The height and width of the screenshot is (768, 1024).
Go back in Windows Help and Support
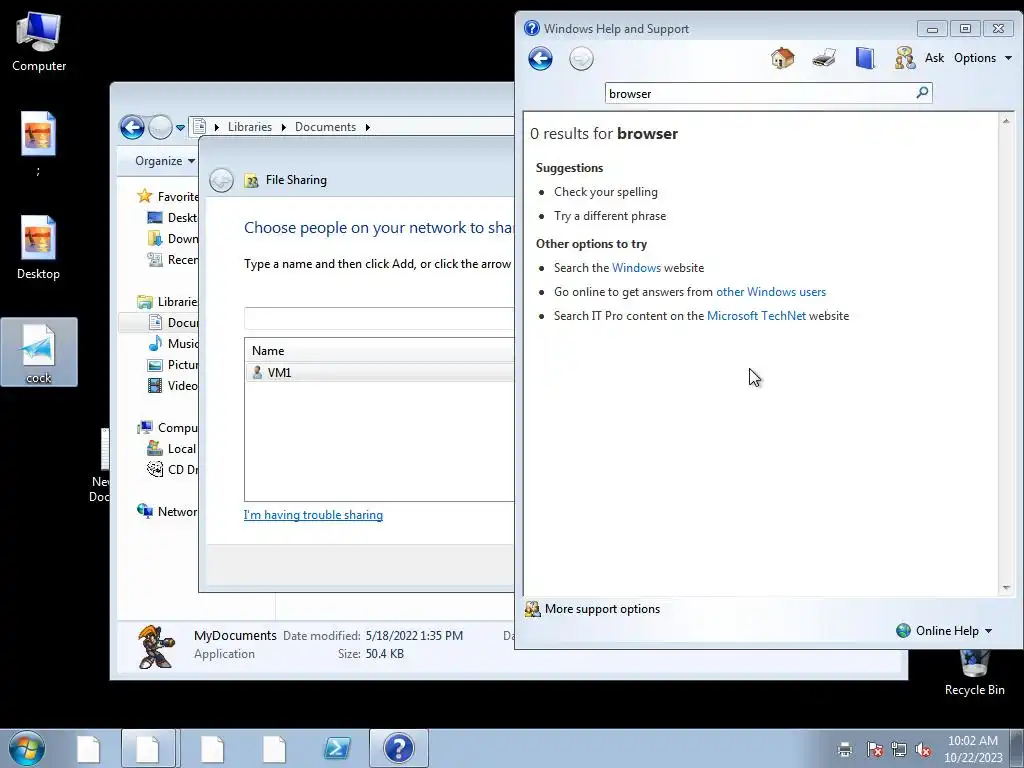[540, 59]
